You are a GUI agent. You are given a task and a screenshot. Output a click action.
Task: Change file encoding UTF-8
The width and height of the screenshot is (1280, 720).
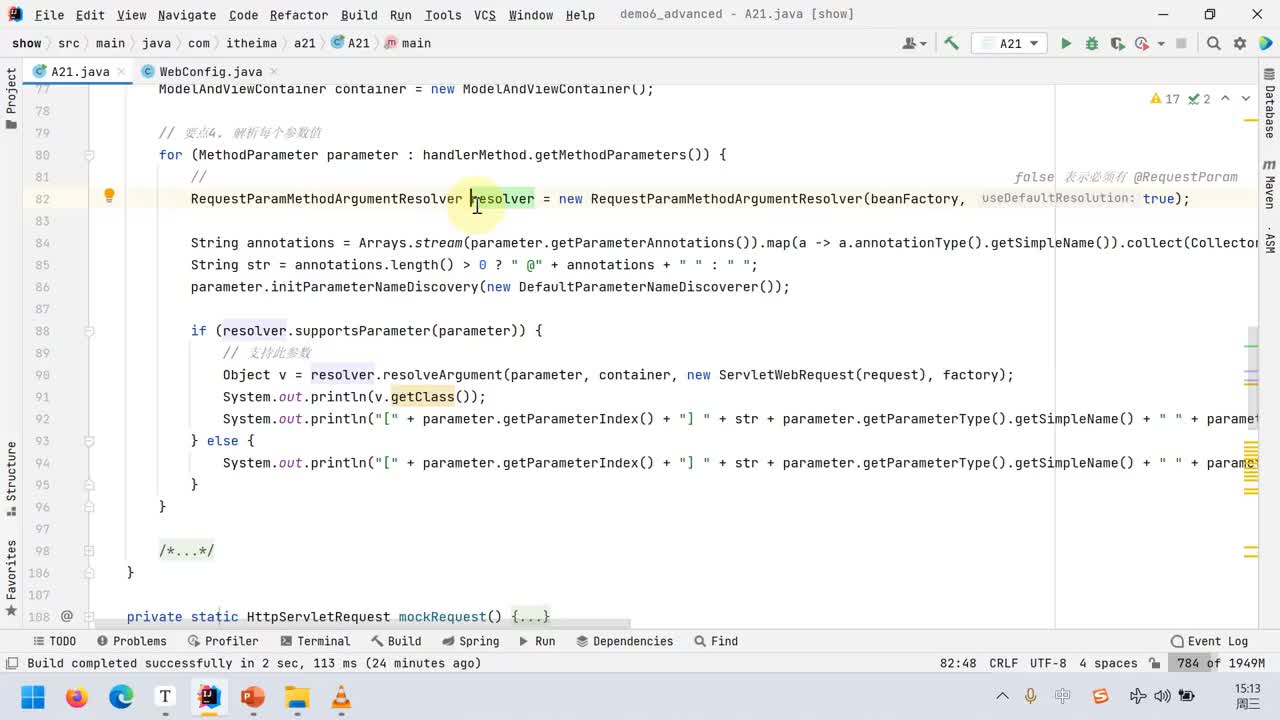tap(1048, 663)
